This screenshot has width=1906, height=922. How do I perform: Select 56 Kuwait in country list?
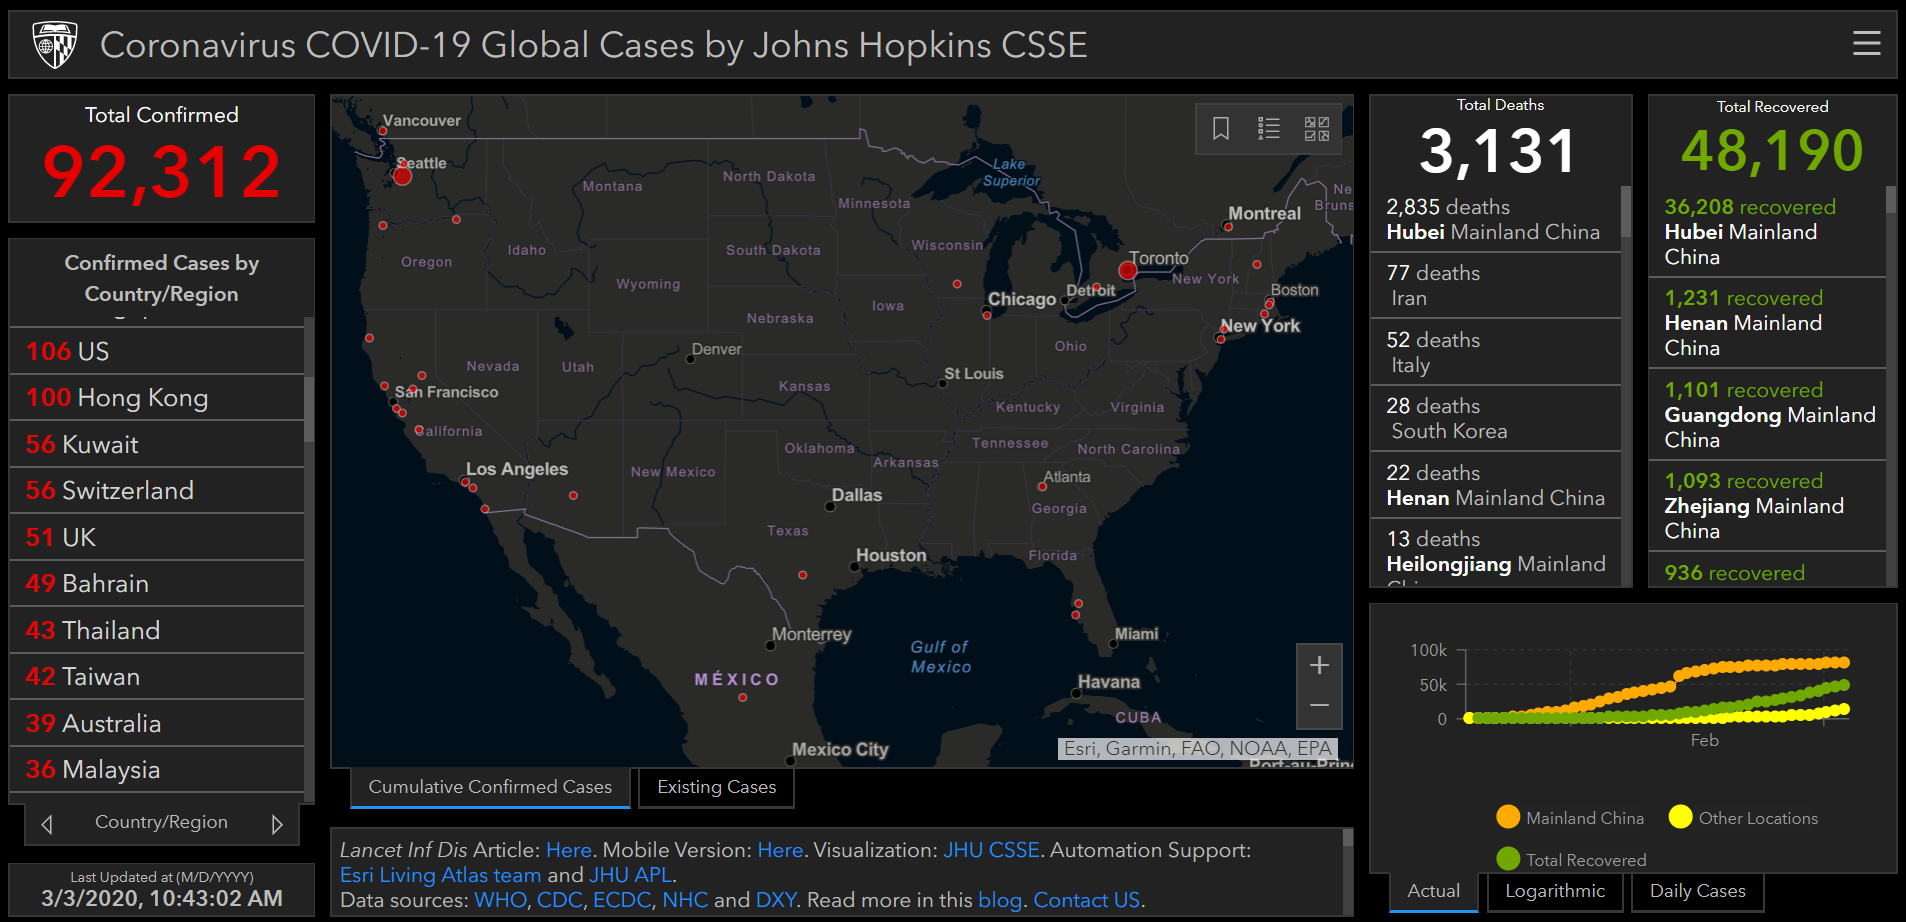[157, 444]
